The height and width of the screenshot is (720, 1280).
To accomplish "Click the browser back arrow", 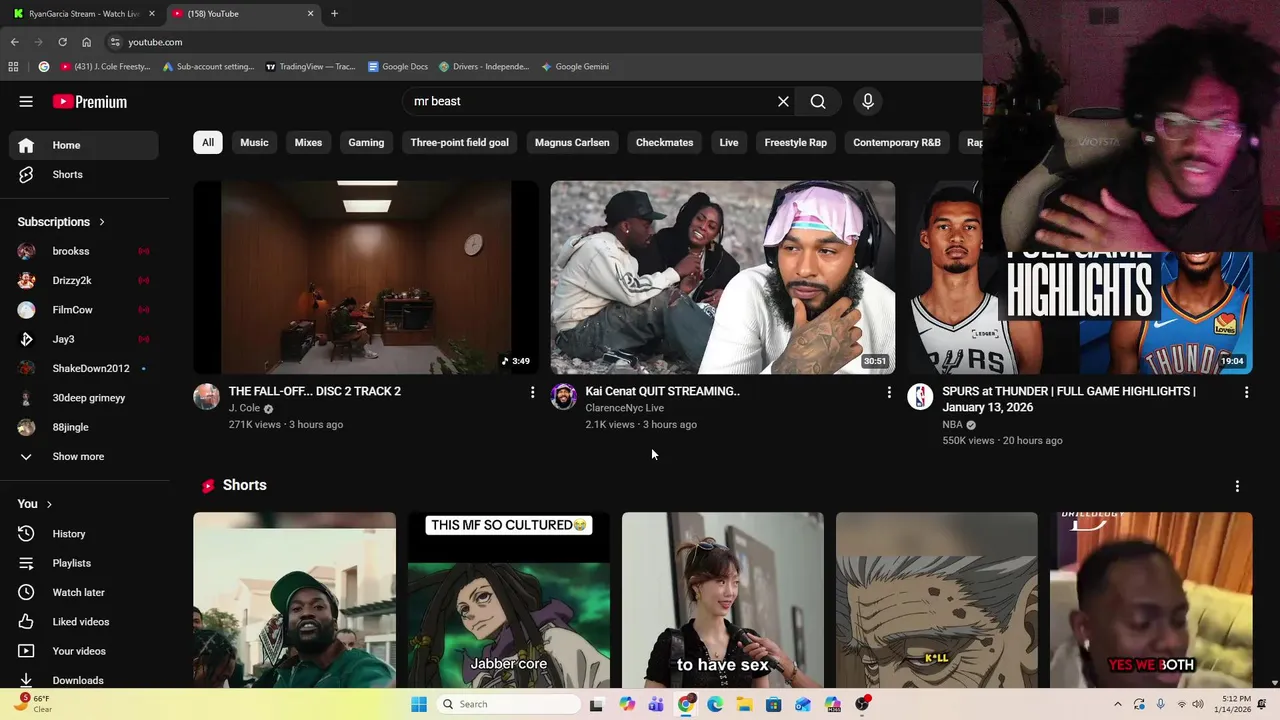I will 14,42.
